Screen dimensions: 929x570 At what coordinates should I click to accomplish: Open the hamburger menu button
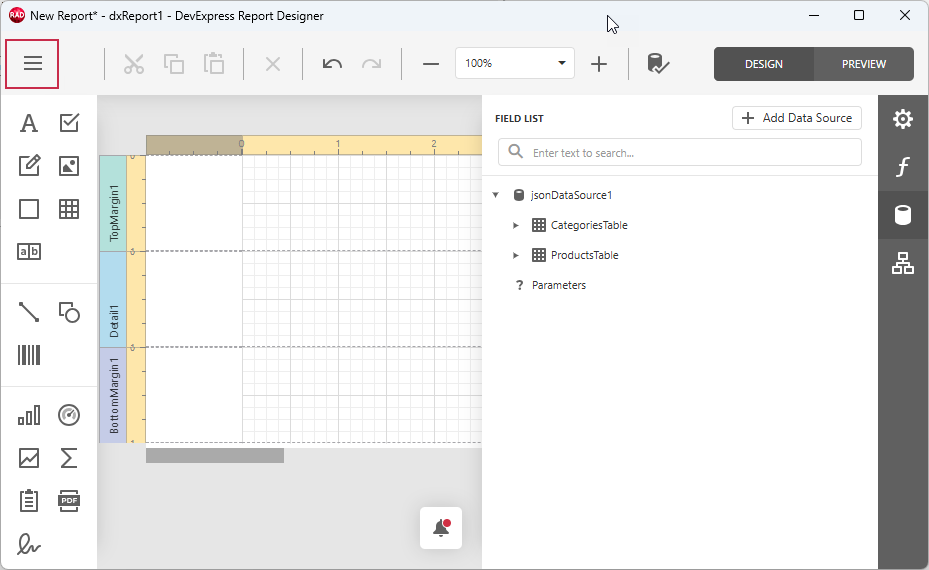pos(33,63)
